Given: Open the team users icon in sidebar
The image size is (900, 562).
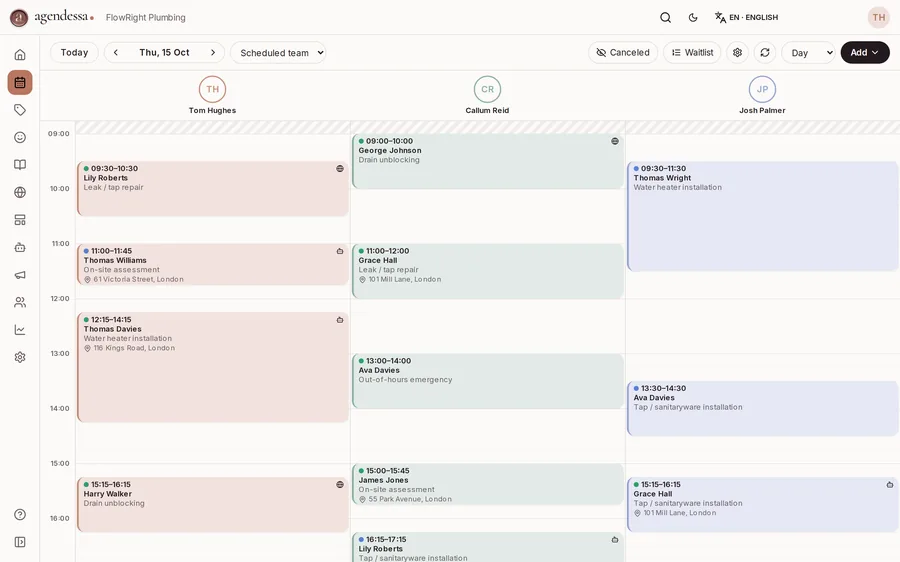Looking at the screenshot, I should click(x=20, y=303).
